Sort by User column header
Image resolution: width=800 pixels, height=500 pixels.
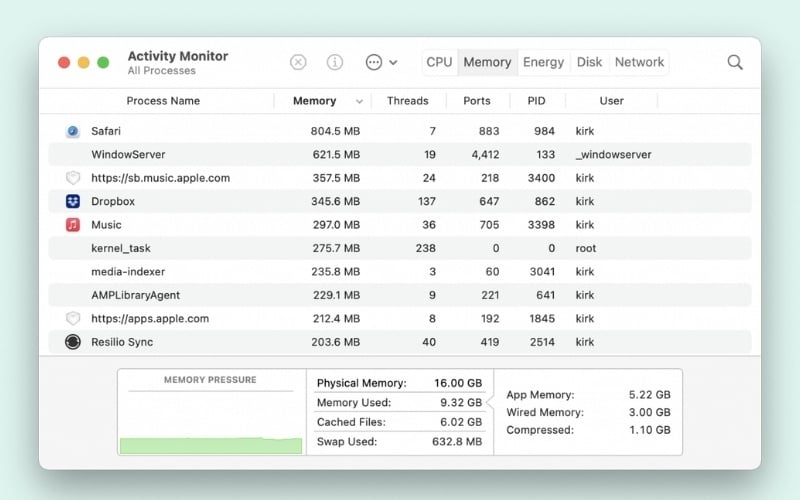611,101
